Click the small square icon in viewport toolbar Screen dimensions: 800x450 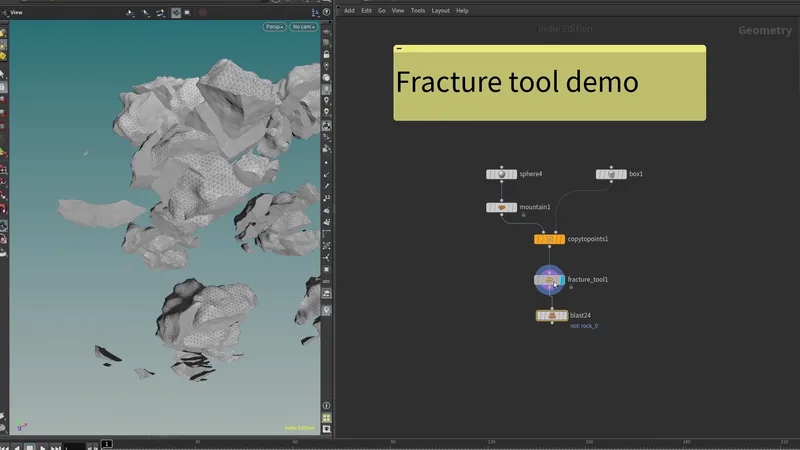tap(187, 13)
